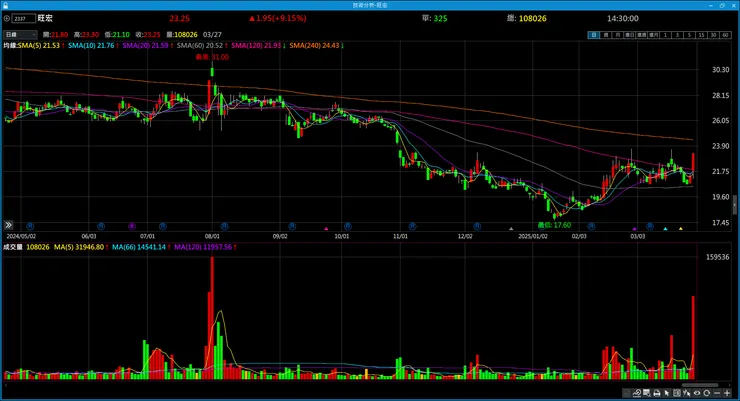Click the pink triangle marker before 10/01
The height and width of the screenshot is (401, 740).
coord(326,229)
